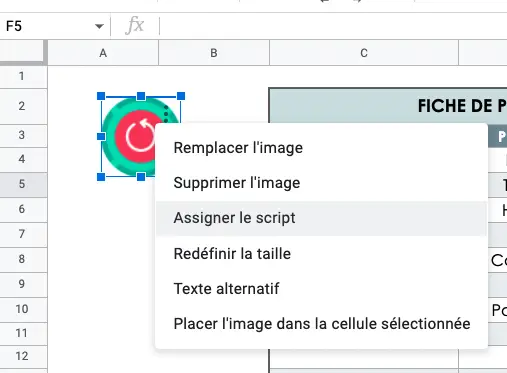The image size is (507, 373).
Task: Select row 1 header
Action: click(23, 76)
